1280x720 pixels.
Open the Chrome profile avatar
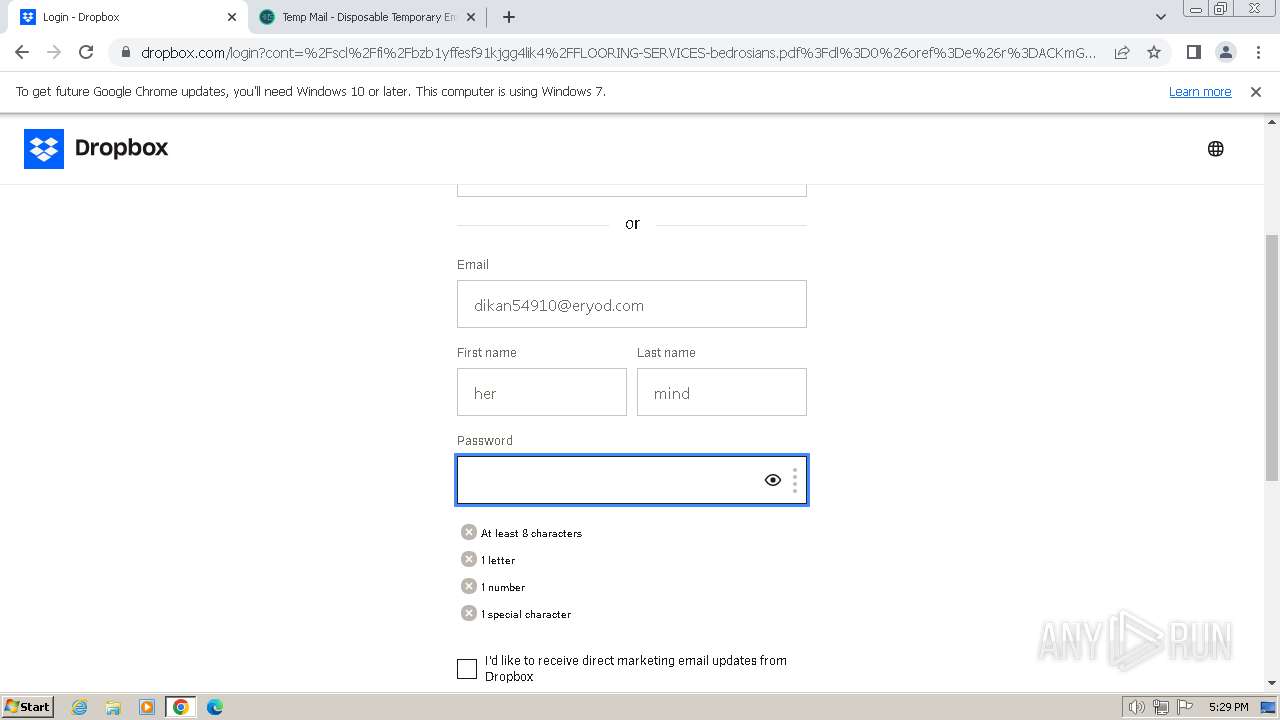click(x=1225, y=52)
